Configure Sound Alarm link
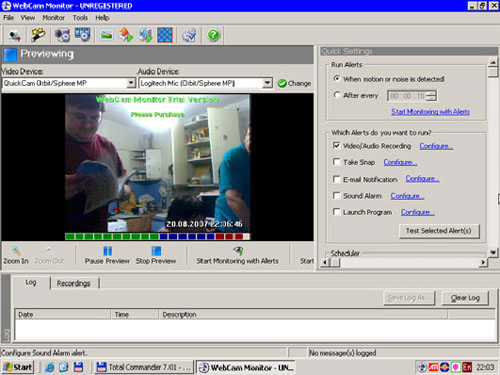 [x=407, y=196]
